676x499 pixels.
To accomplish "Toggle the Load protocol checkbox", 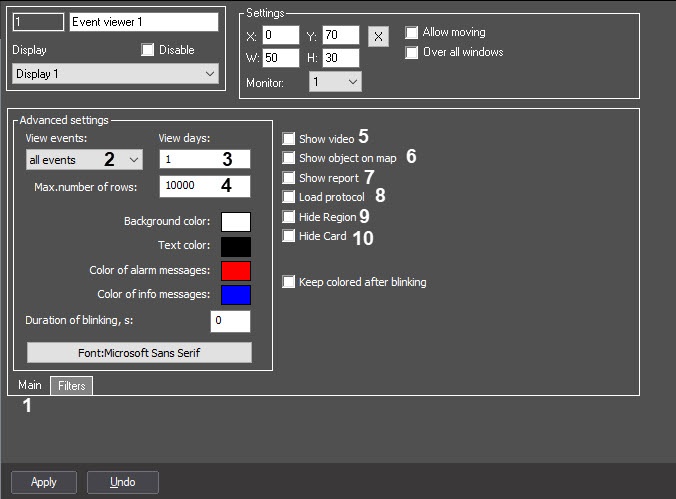I will coord(288,197).
